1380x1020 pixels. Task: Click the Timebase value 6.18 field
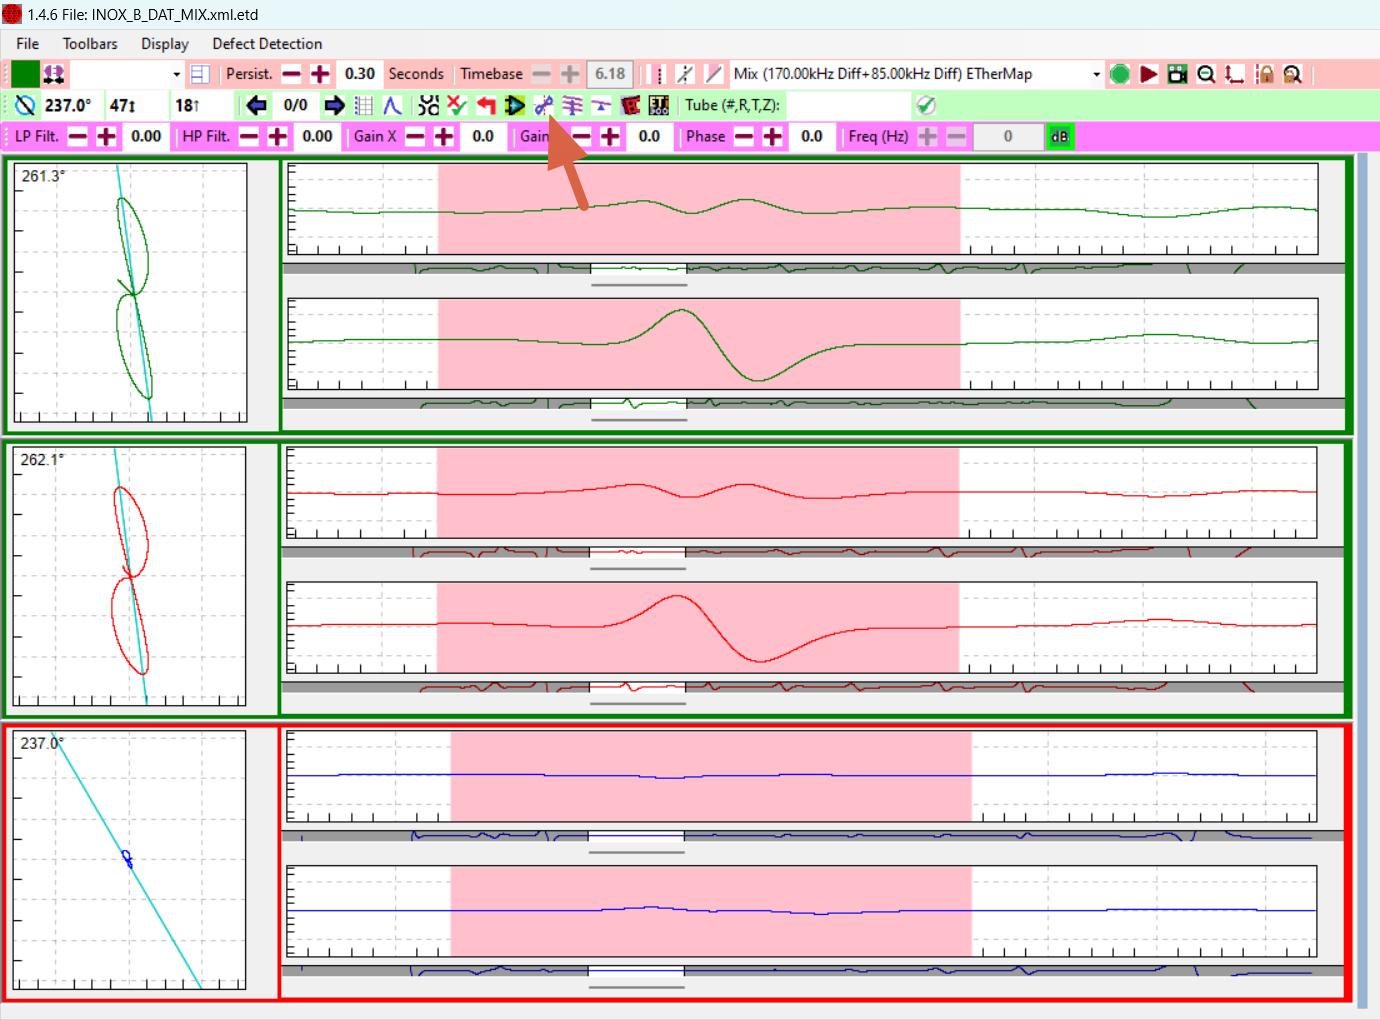tap(610, 74)
